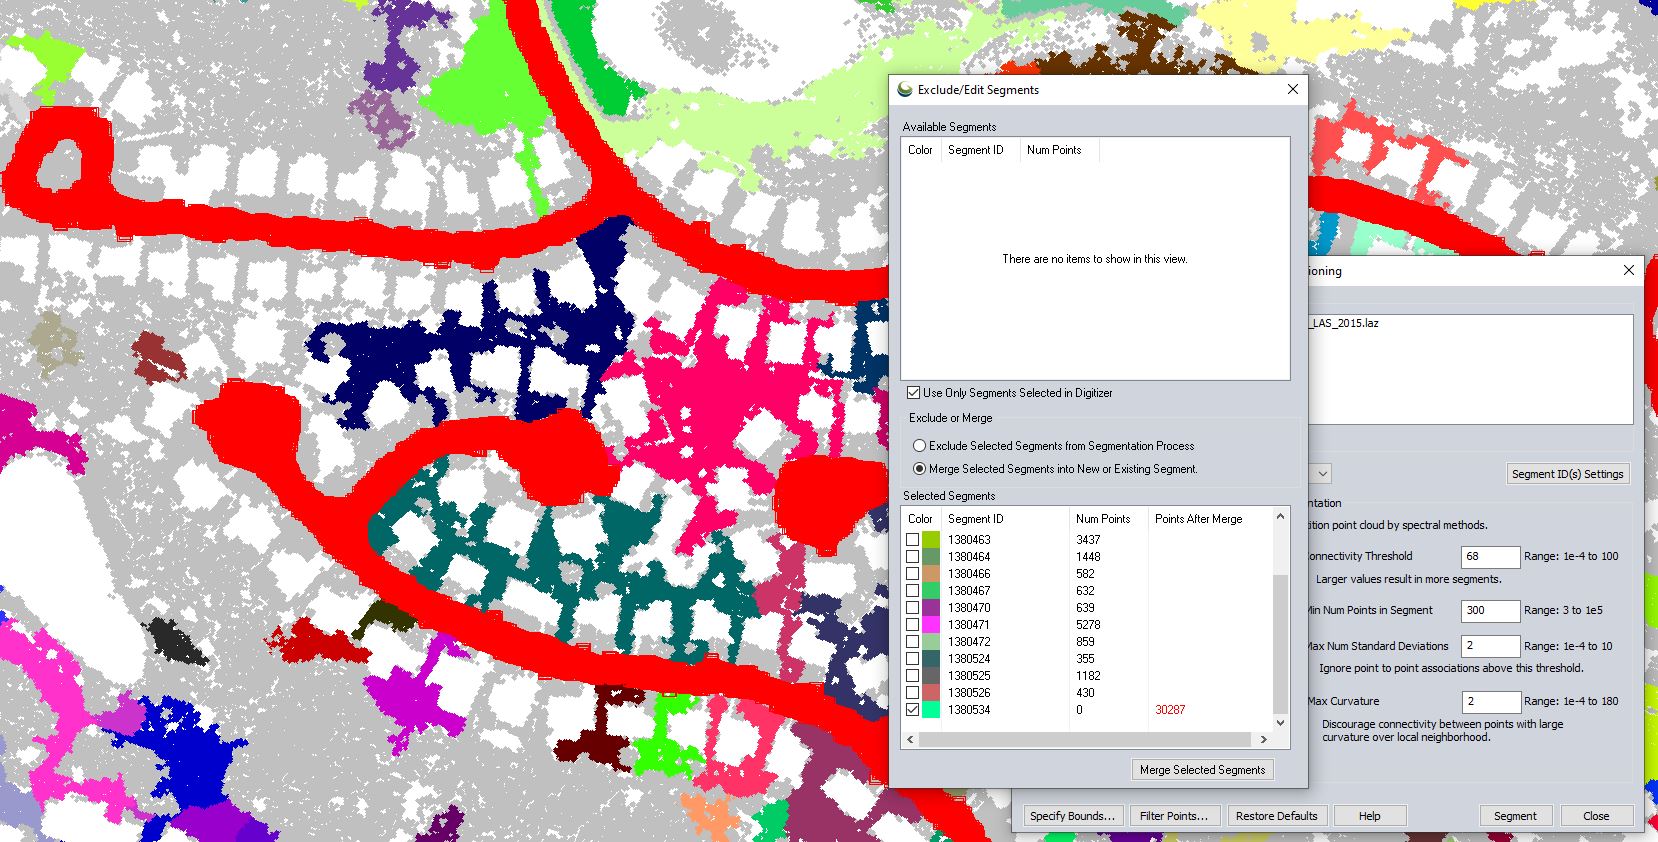Click the Filter Points... button

coord(1174,816)
